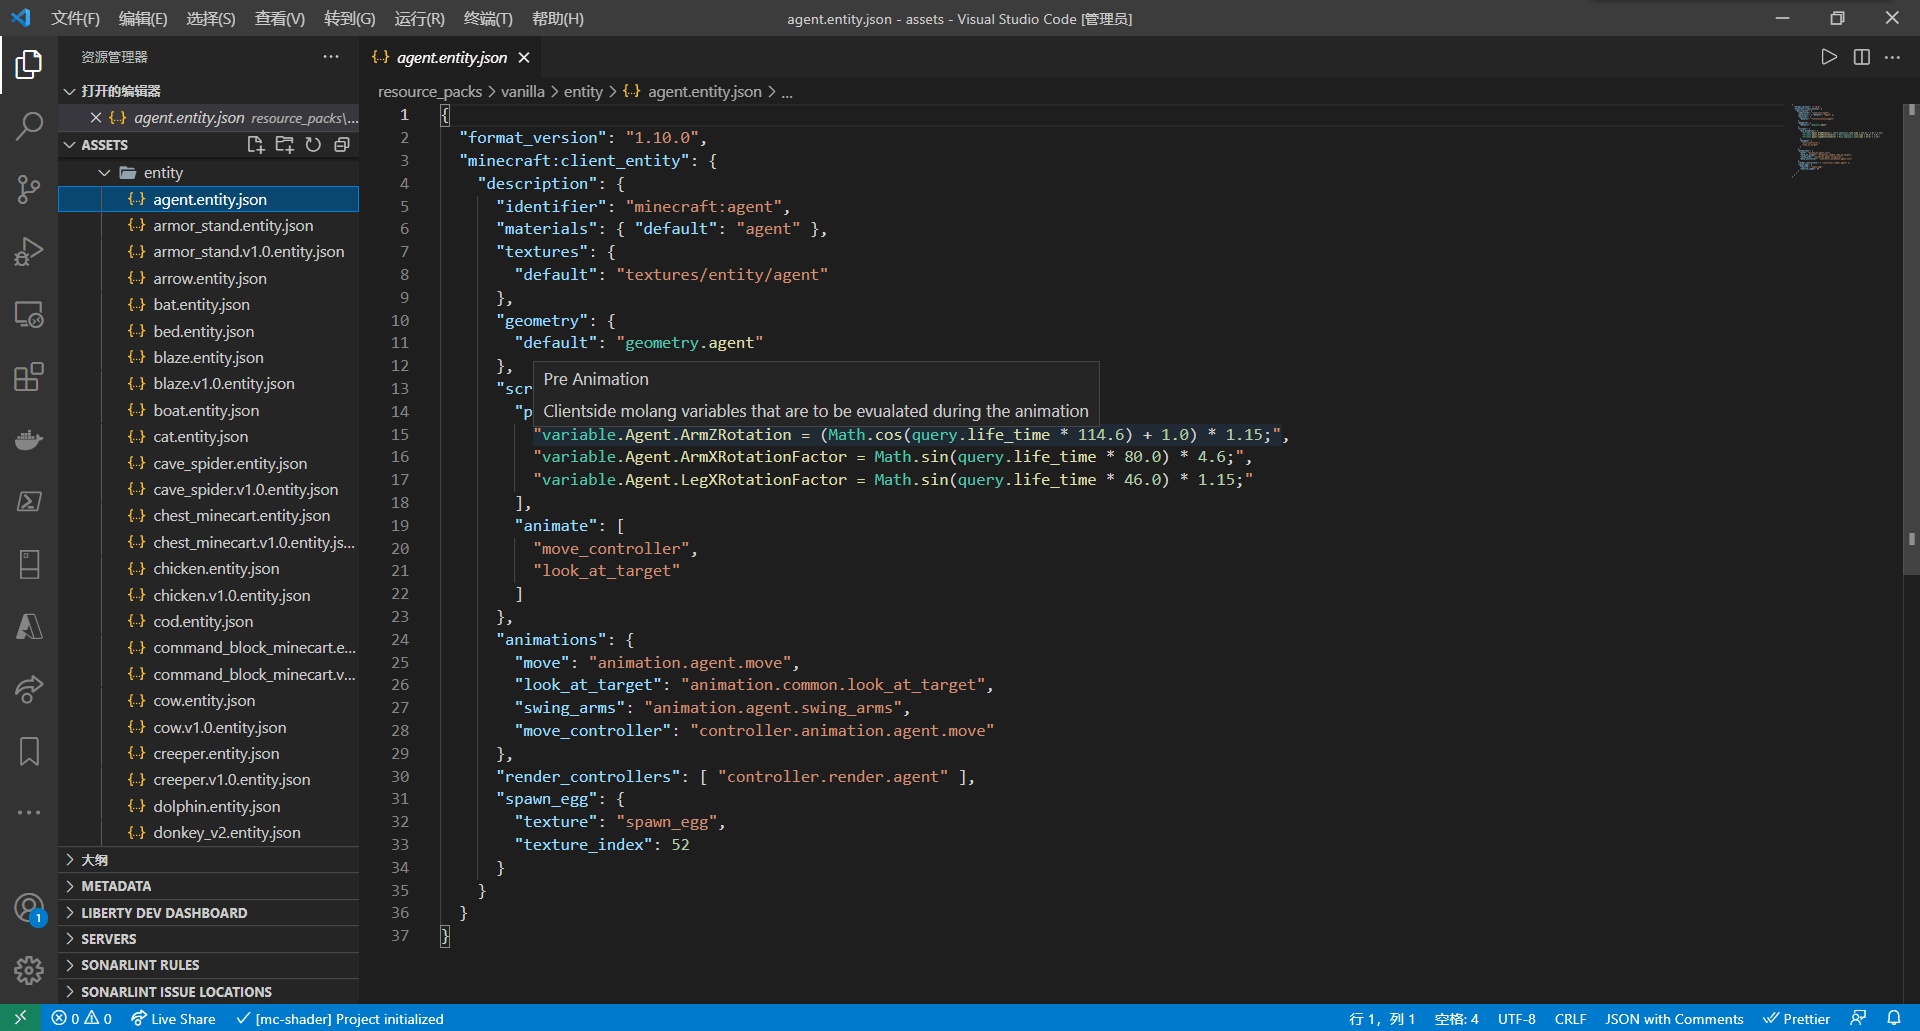The width and height of the screenshot is (1920, 1031).
Task: Open the Bookmarks view in activity bar
Action: [x=29, y=751]
